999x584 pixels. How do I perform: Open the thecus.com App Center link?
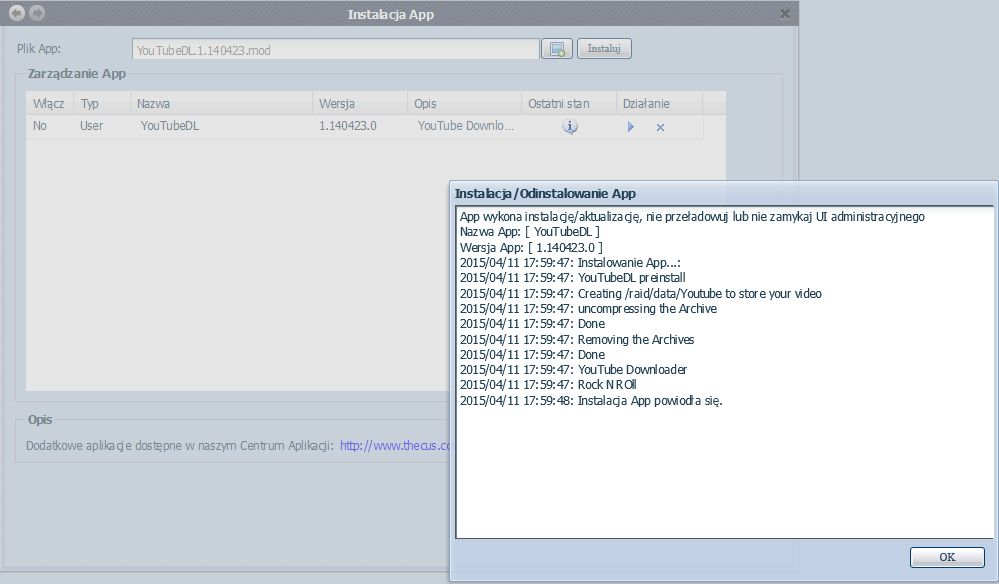coord(394,446)
